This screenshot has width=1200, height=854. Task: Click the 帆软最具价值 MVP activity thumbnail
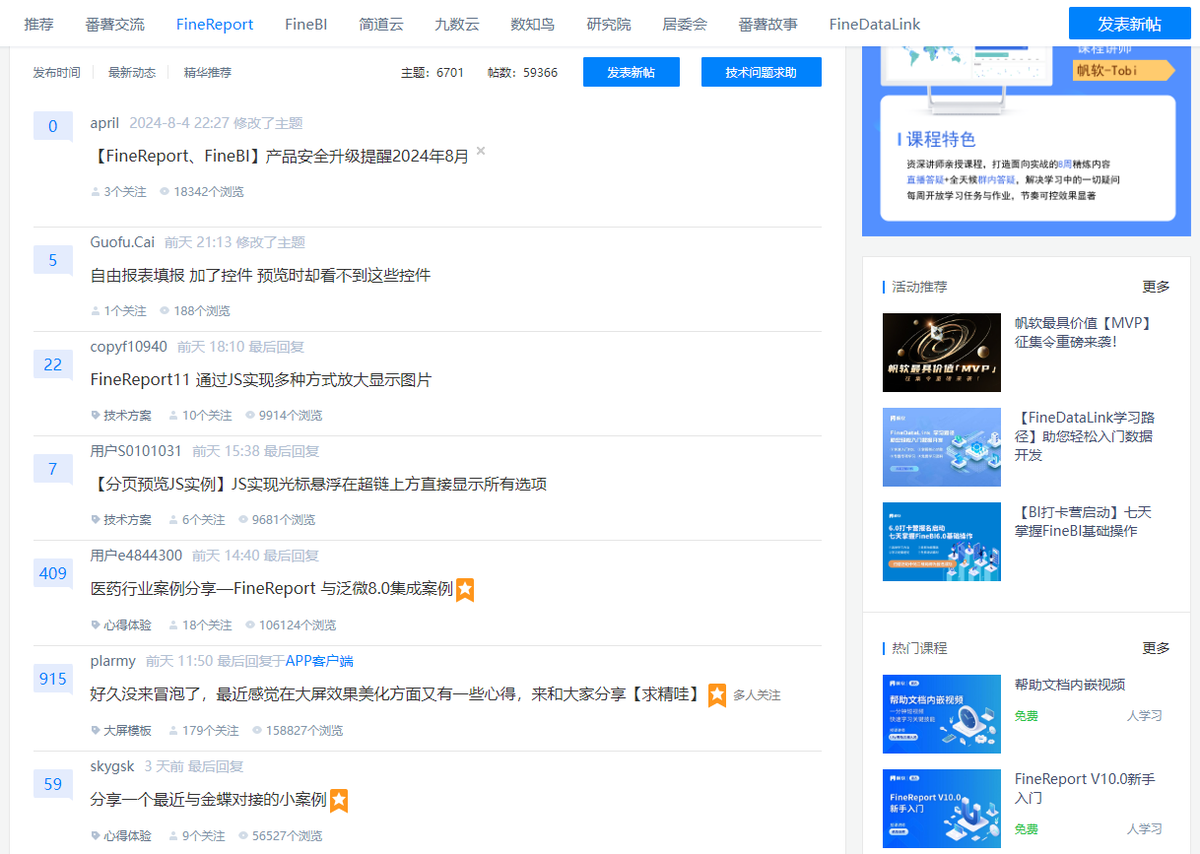coord(941,352)
